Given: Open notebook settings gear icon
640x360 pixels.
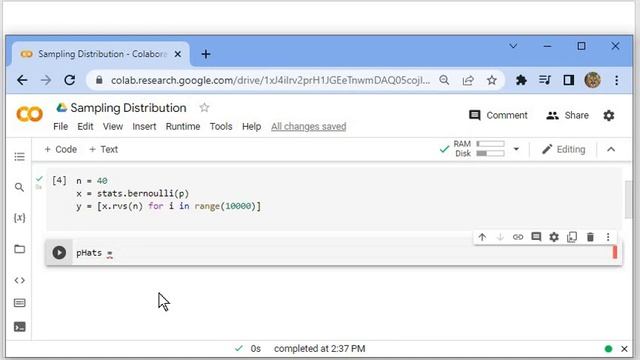Looking at the screenshot, I should (609, 116).
